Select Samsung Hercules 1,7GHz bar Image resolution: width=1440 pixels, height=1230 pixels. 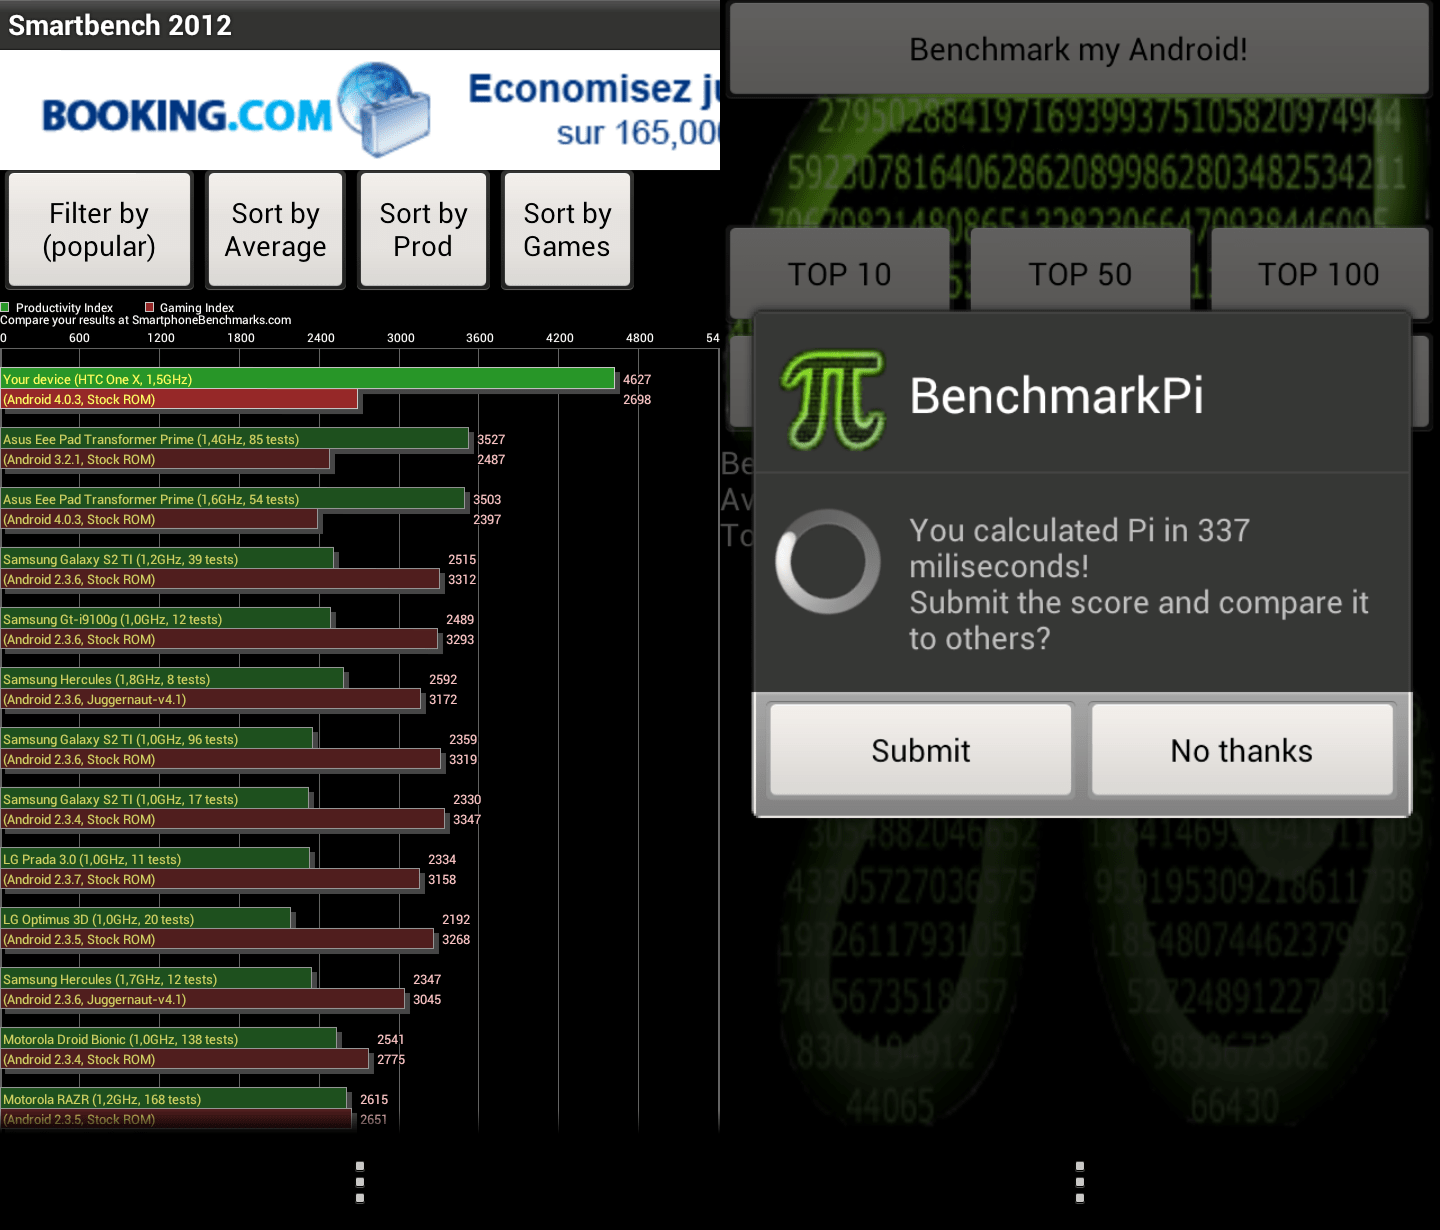coord(156,978)
